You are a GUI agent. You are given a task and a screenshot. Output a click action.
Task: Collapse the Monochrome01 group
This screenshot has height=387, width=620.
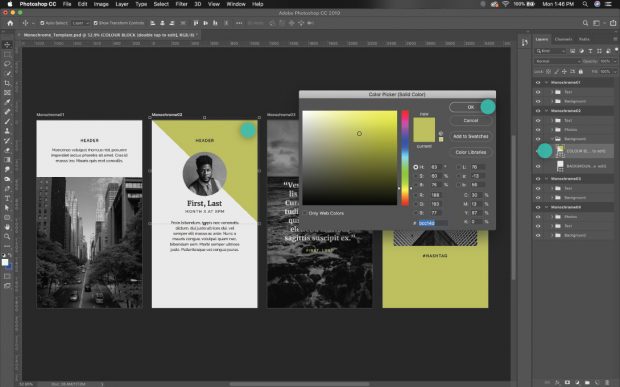tap(546, 83)
